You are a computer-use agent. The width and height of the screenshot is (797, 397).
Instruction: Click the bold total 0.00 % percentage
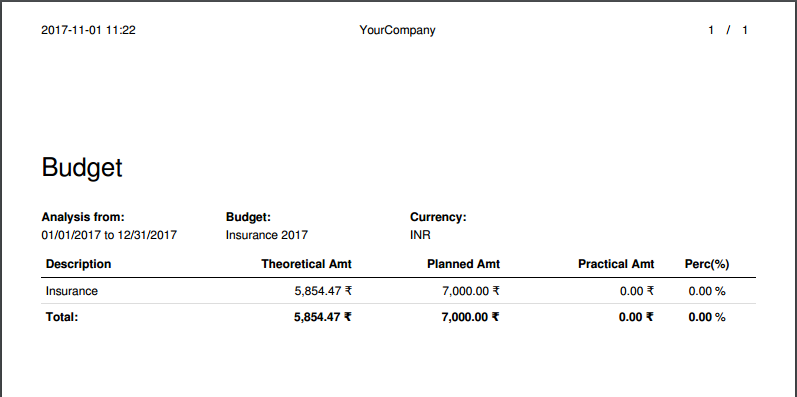(x=707, y=317)
